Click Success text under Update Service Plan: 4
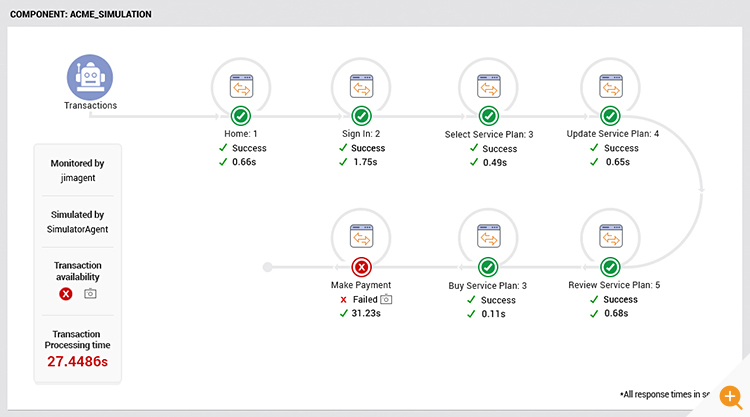 (621, 148)
